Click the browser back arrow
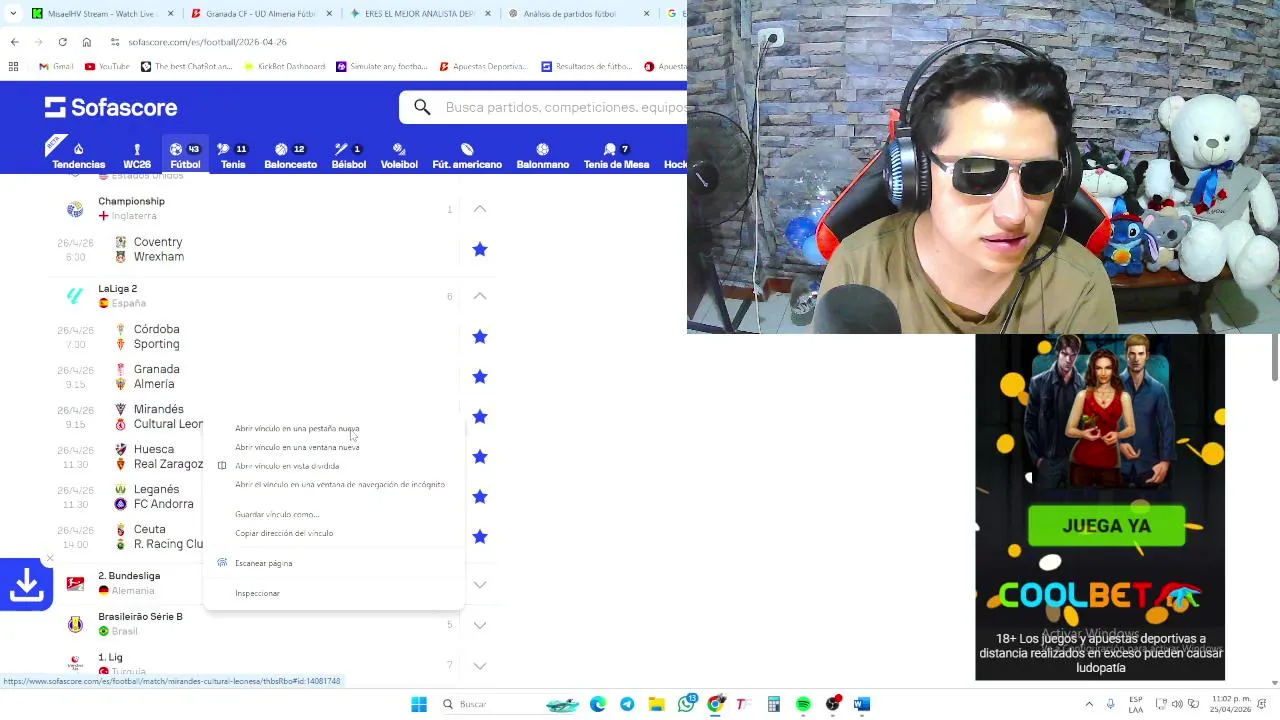Image resolution: width=1280 pixels, height=720 pixels. pos(14,42)
